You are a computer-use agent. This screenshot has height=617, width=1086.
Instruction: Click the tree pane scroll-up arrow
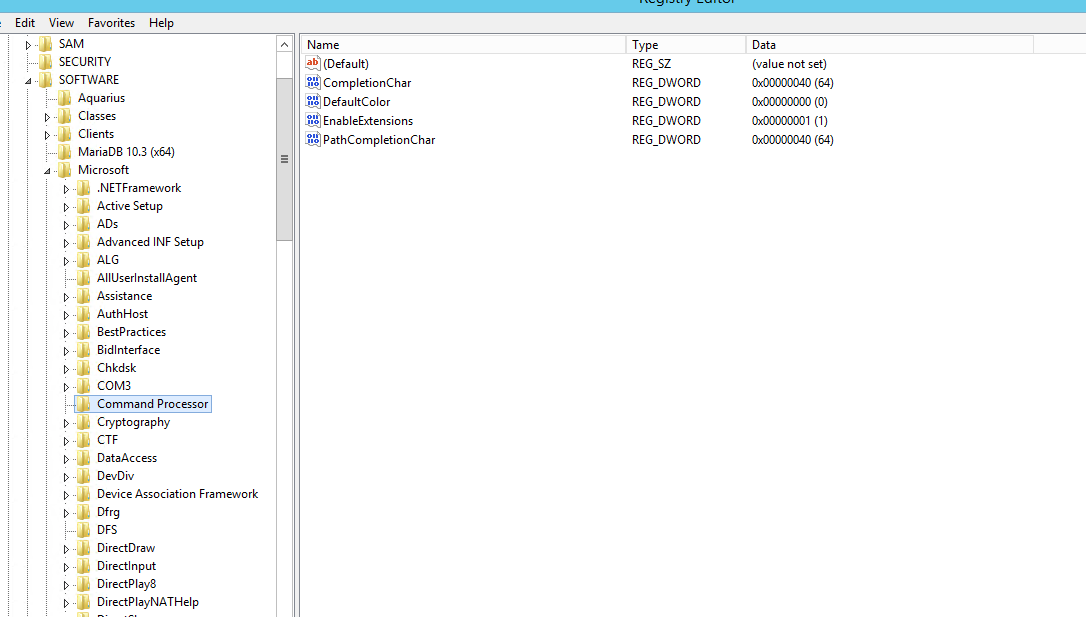(285, 45)
